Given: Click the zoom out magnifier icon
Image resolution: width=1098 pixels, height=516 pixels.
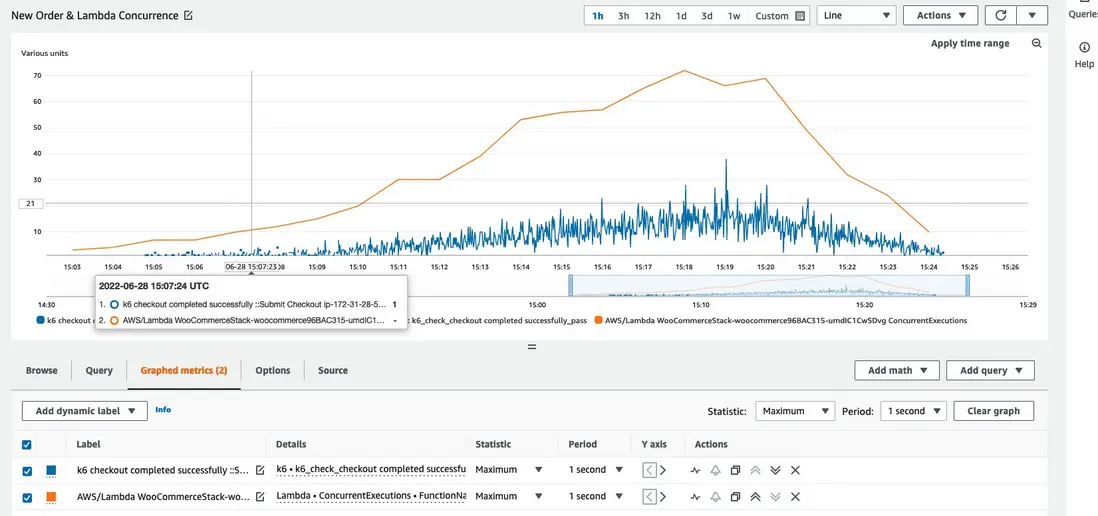Looking at the screenshot, I should [x=1037, y=44].
